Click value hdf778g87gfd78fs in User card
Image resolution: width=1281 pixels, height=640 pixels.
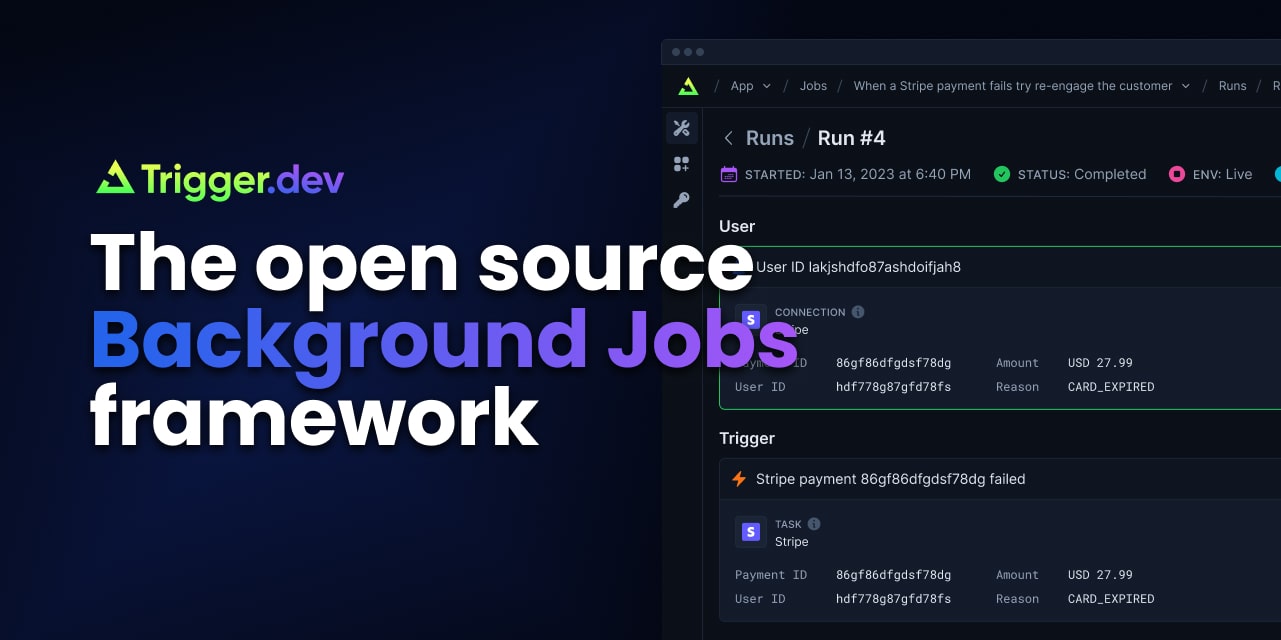pyautogui.click(x=893, y=387)
